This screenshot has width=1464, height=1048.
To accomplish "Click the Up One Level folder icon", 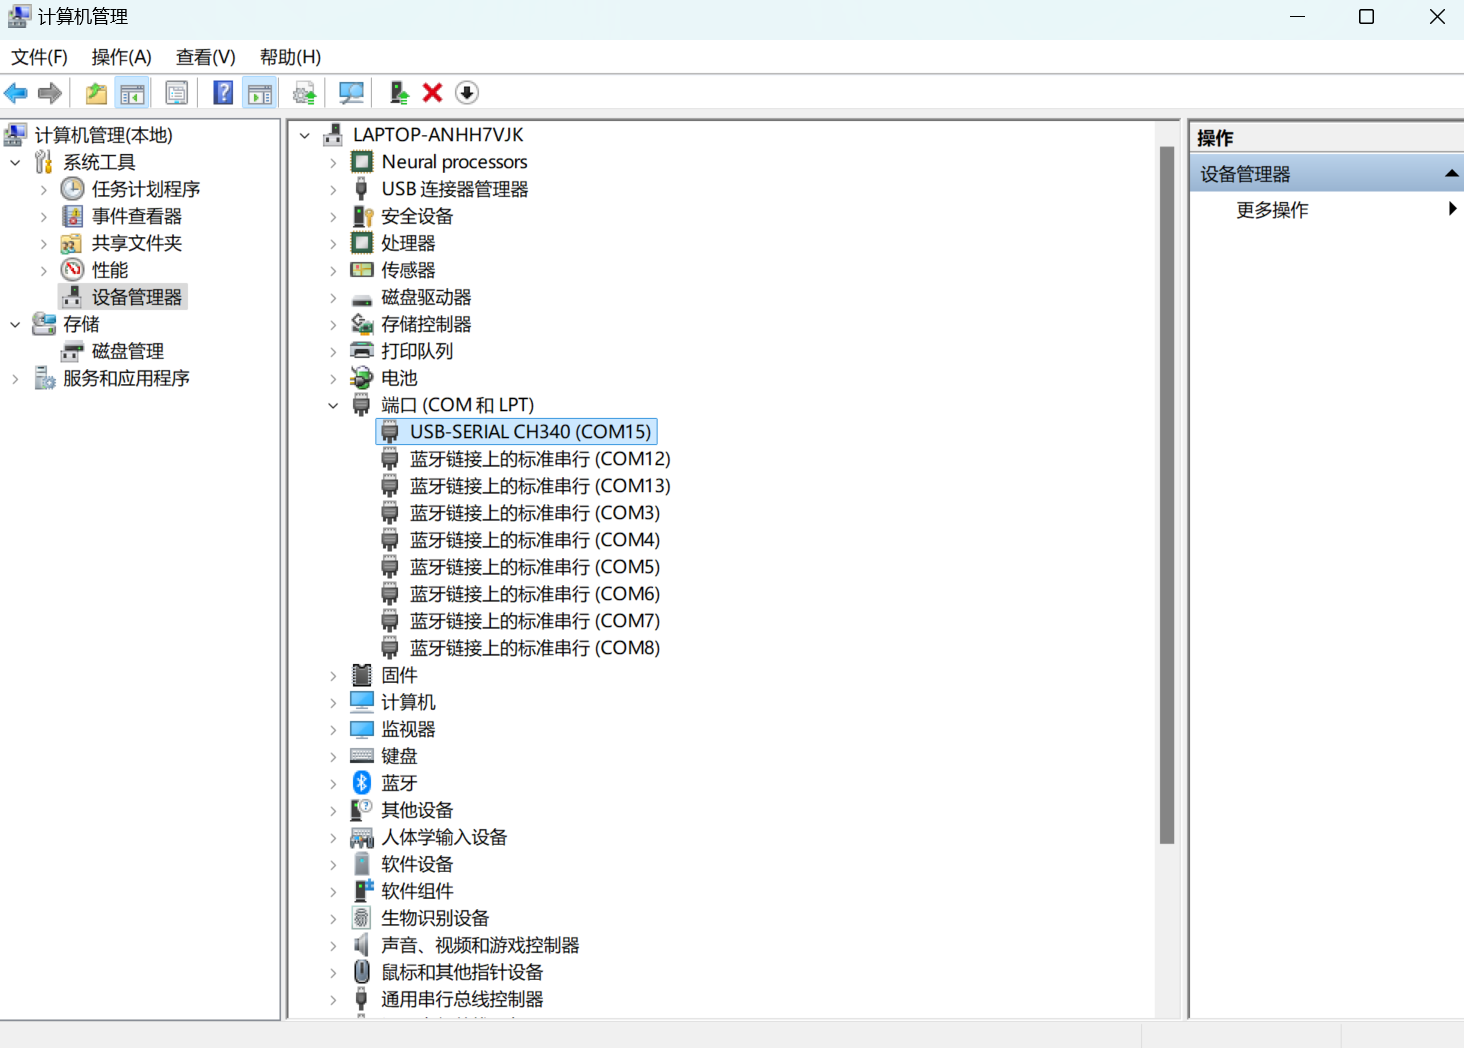I will pyautogui.click(x=96, y=93).
